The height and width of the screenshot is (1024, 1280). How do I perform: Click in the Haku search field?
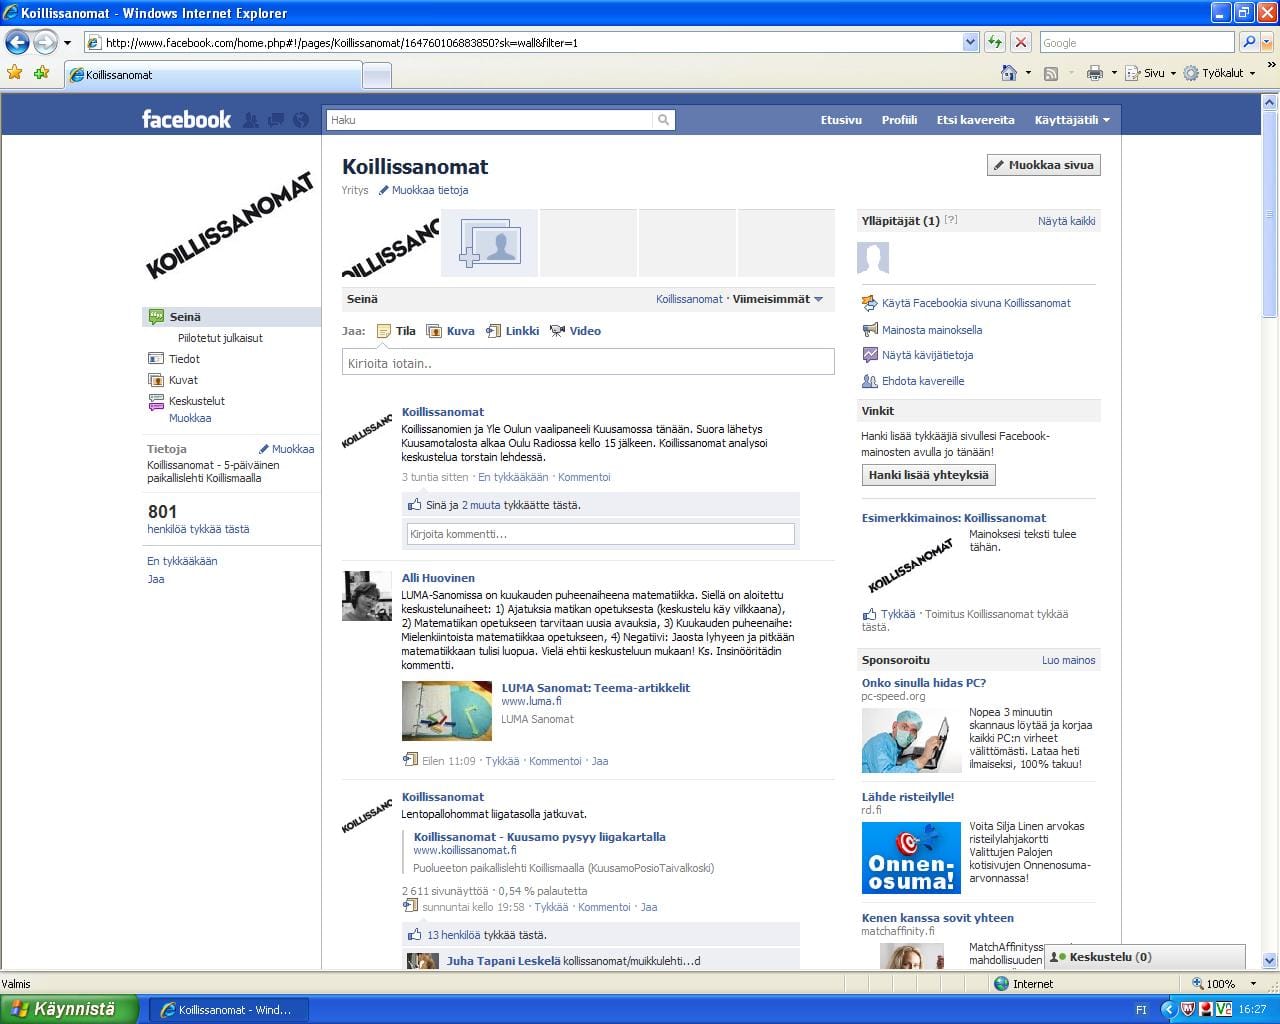(x=490, y=120)
